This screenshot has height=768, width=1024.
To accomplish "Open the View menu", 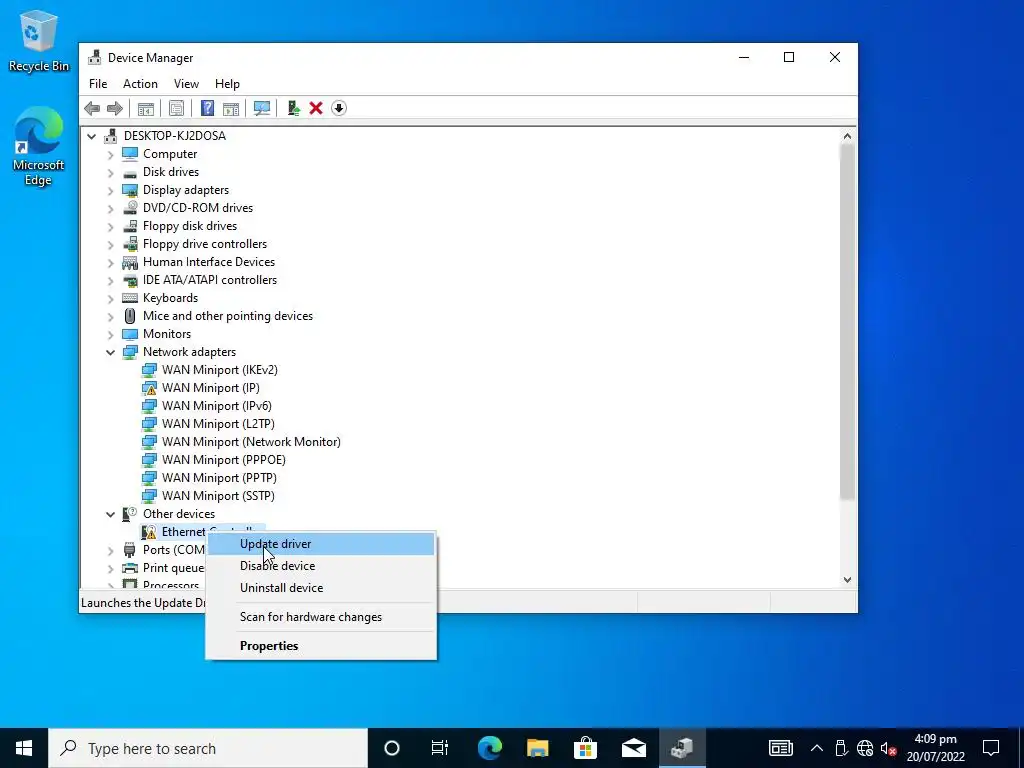I will (186, 84).
